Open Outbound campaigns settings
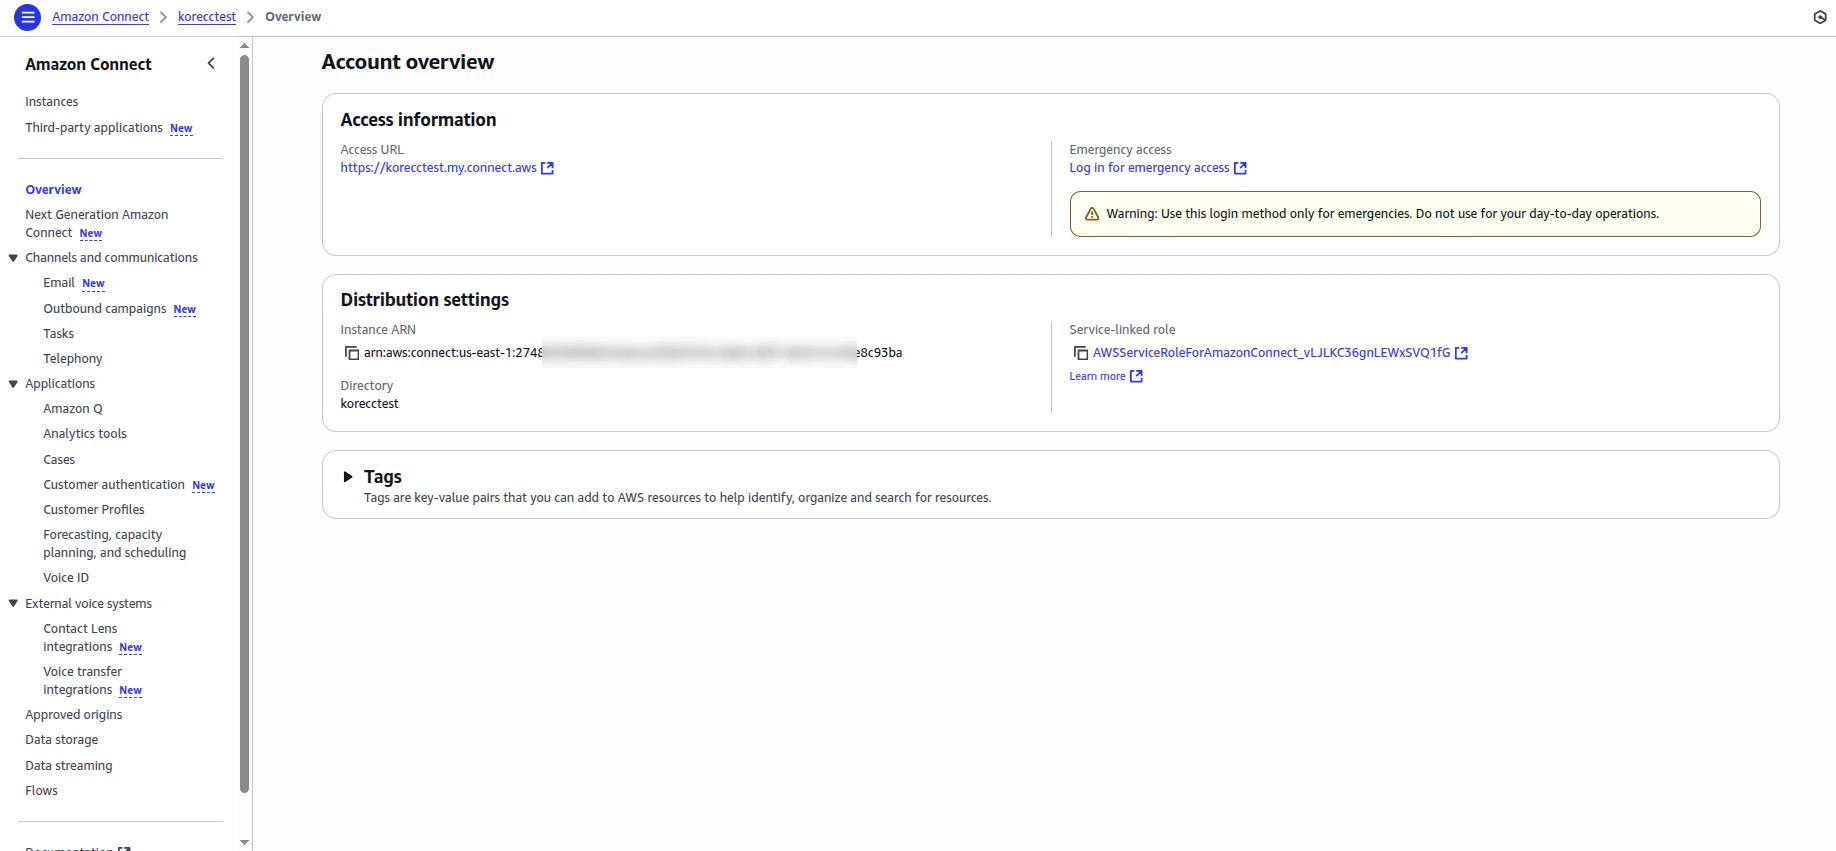 105,309
